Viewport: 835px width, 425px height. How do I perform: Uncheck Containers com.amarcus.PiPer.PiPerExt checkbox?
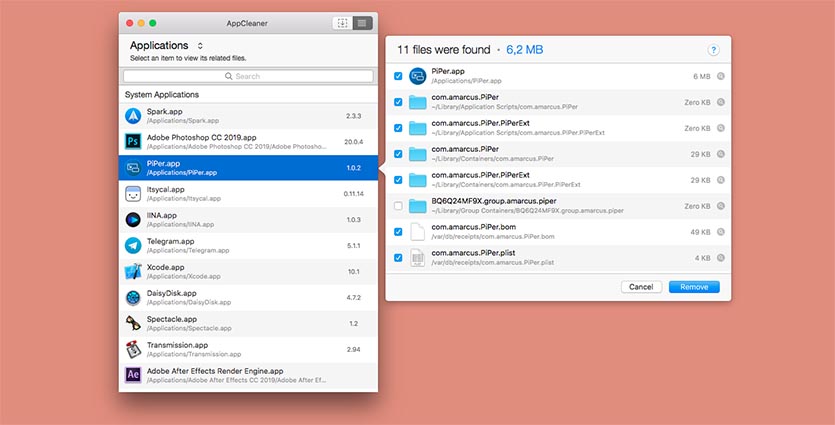[x=398, y=180]
